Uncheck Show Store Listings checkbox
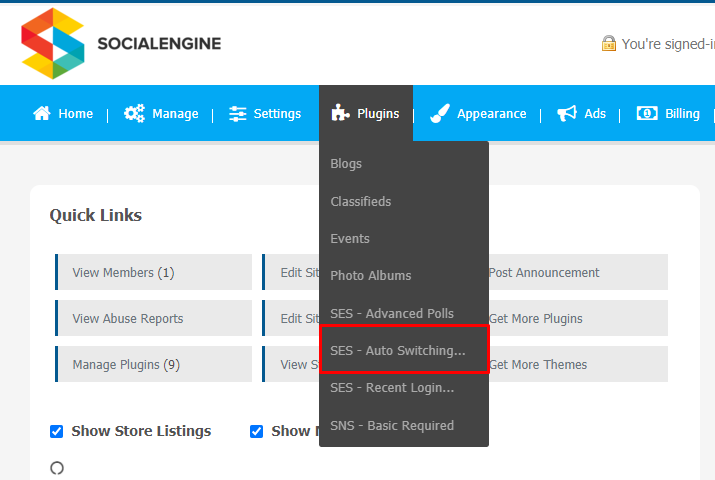This screenshot has width=715, height=480. [57, 431]
